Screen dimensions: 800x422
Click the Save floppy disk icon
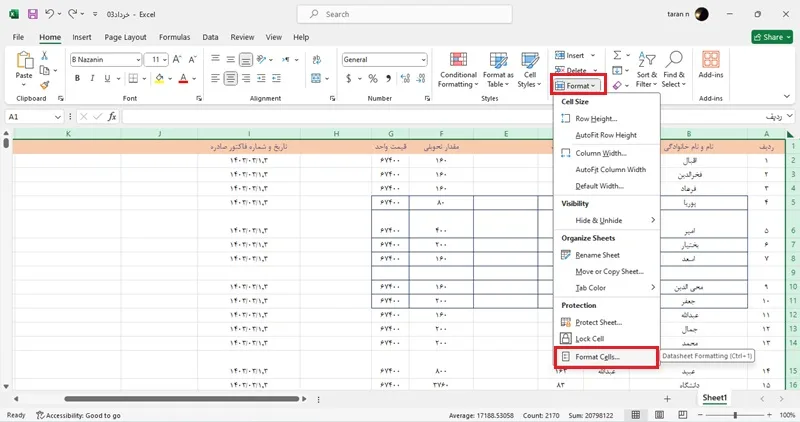coord(33,14)
